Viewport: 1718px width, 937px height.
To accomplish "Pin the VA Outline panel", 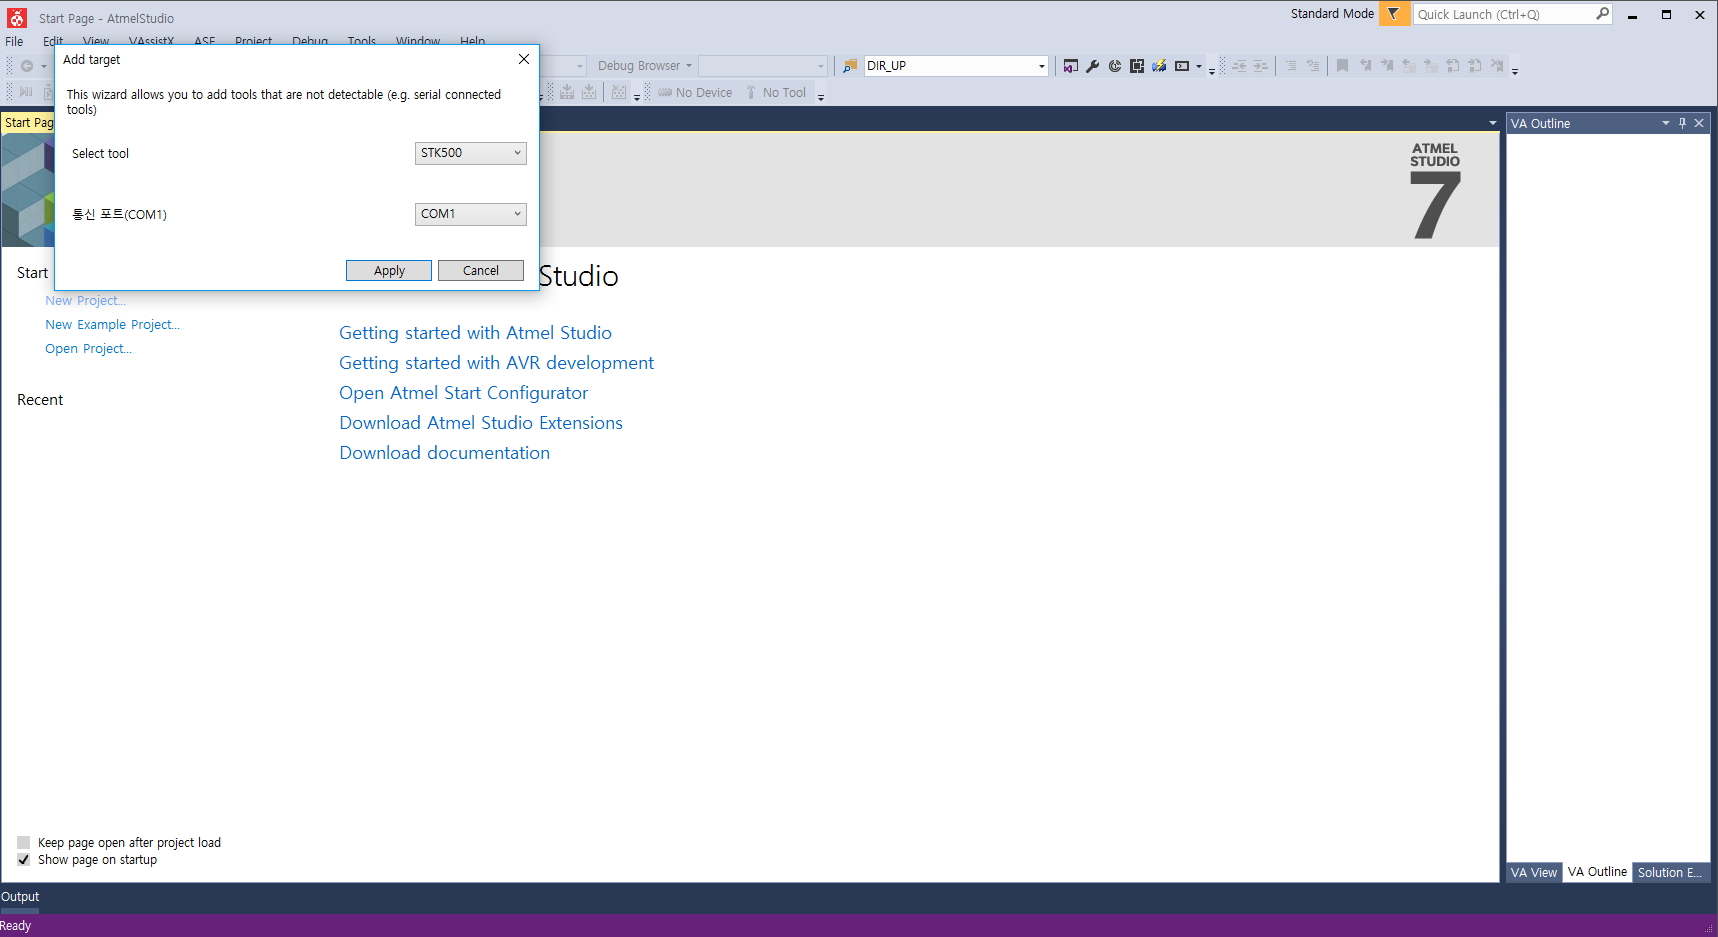I will [1682, 123].
